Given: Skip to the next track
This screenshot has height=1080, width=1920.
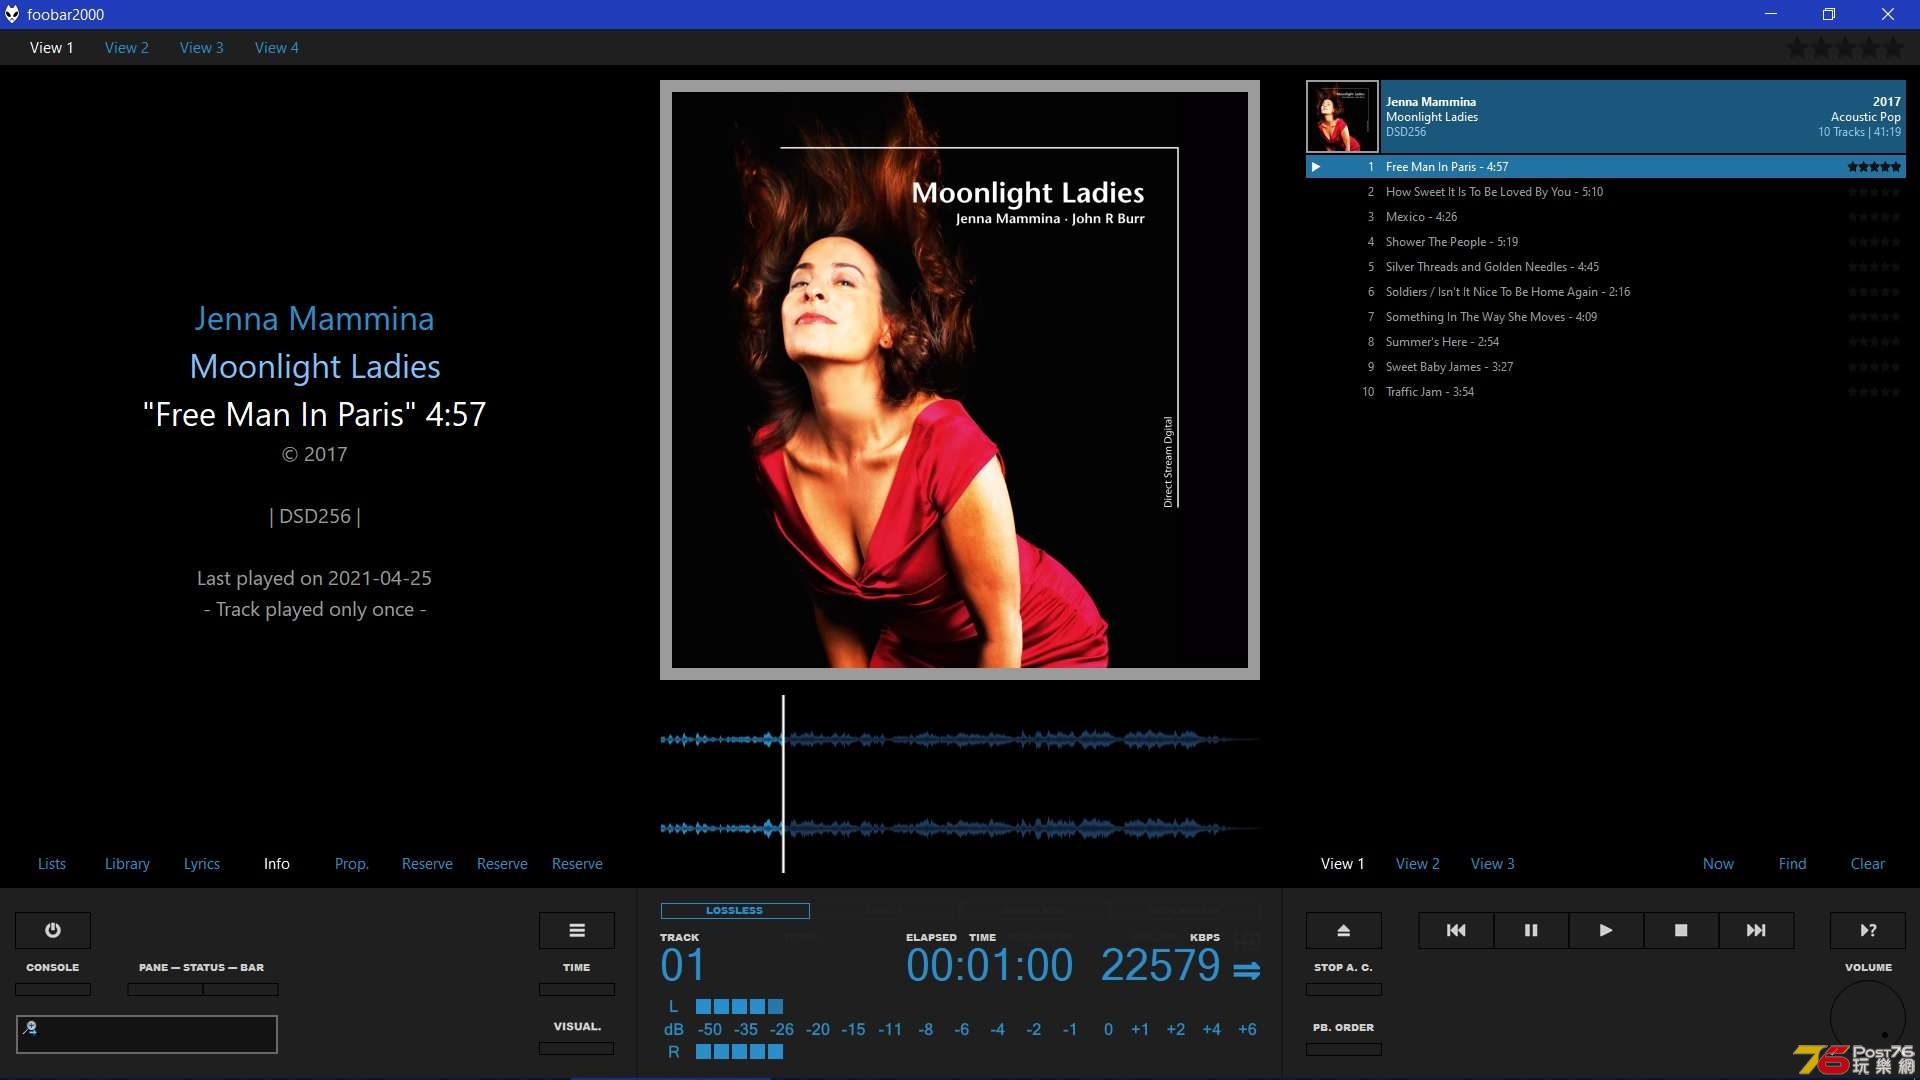Looking at the screenshot, I should 1756,930.
